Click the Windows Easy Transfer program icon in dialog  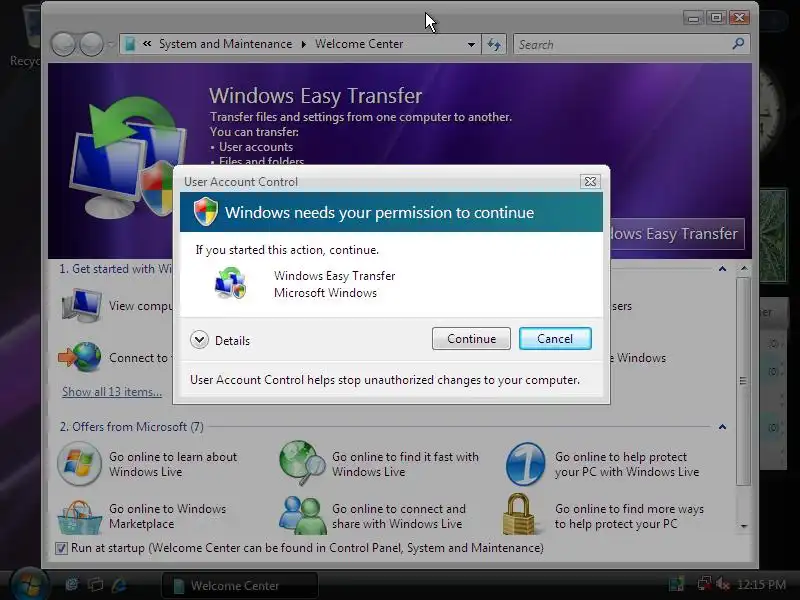231,283
